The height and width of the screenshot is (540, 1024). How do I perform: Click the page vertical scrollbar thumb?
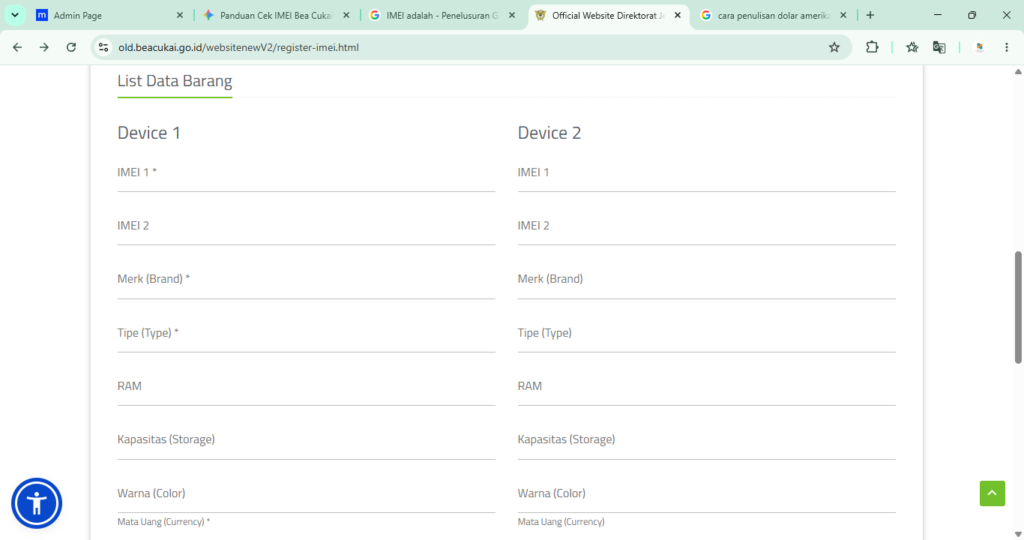[x=1017, y=307]
